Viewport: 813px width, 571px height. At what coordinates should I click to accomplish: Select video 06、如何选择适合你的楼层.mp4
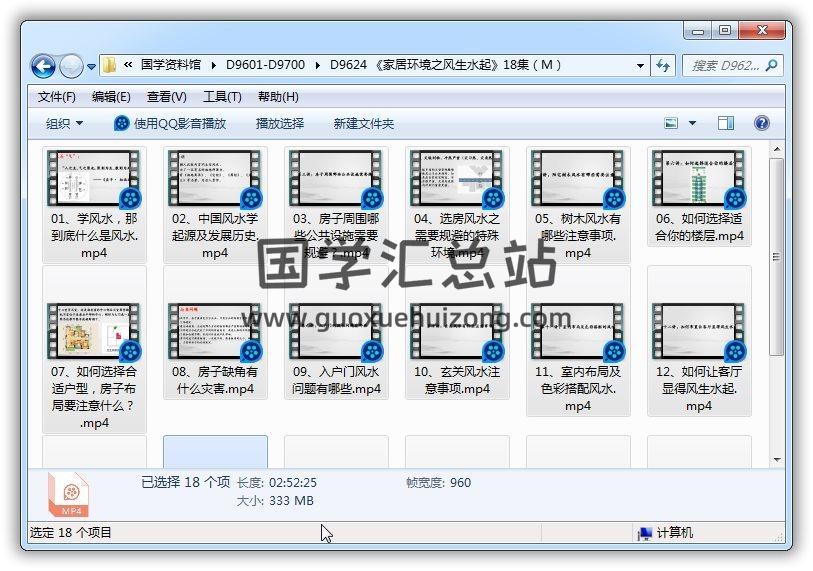coord(699,196)
